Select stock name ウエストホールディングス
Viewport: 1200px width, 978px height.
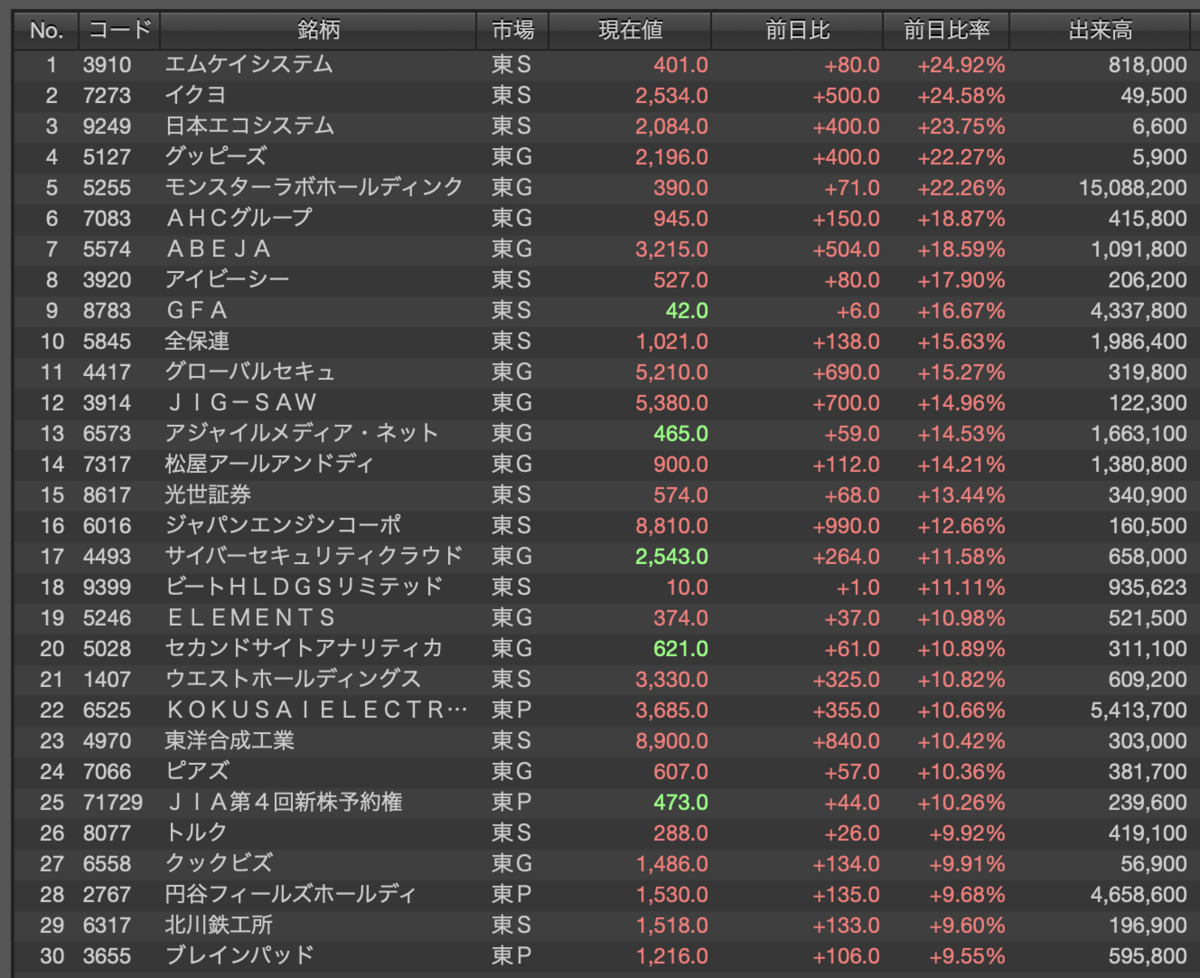pos(293,679)
